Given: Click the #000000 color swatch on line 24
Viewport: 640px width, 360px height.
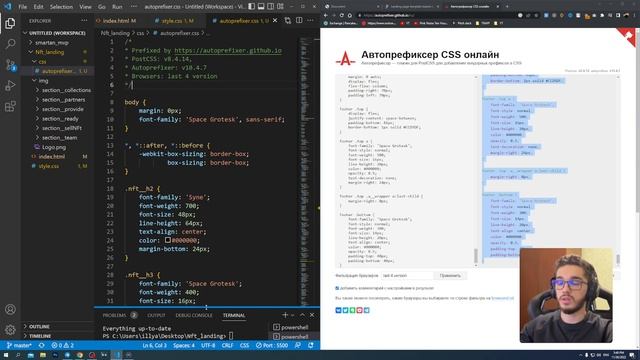Looking at the screenshot, I should pos(168,240).
